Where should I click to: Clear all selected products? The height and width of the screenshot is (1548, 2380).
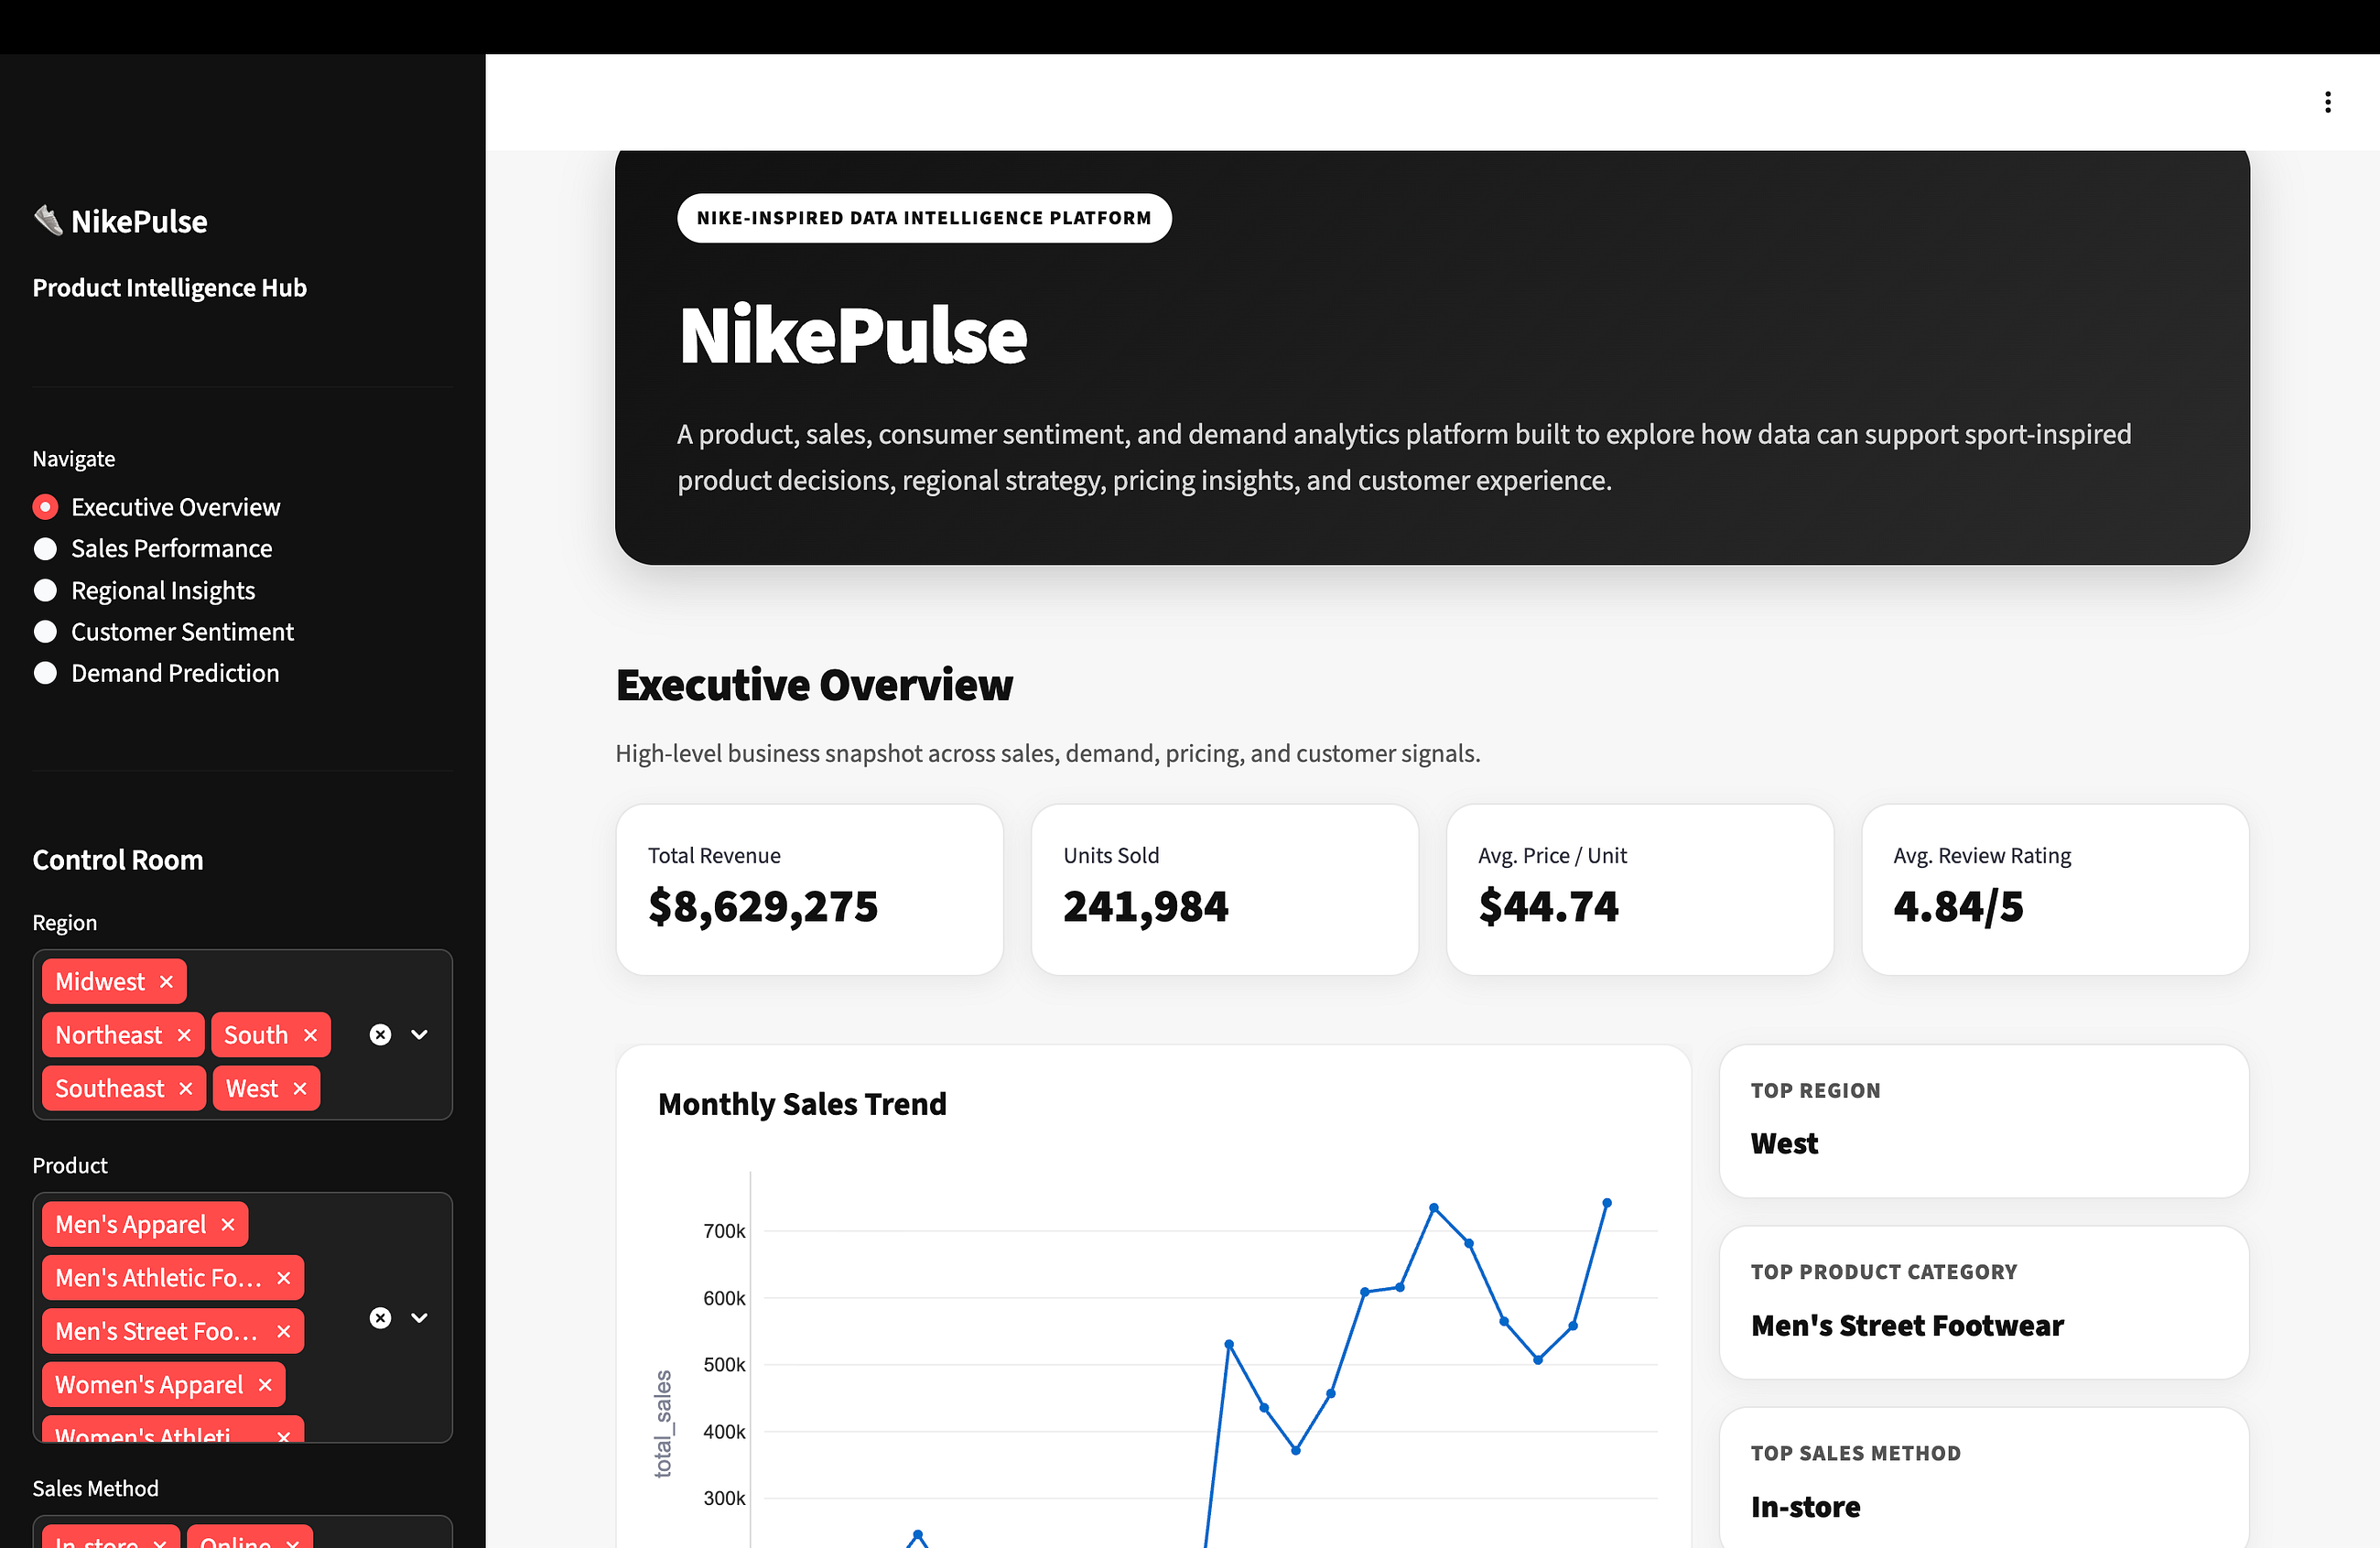[x=380, y=1318]
